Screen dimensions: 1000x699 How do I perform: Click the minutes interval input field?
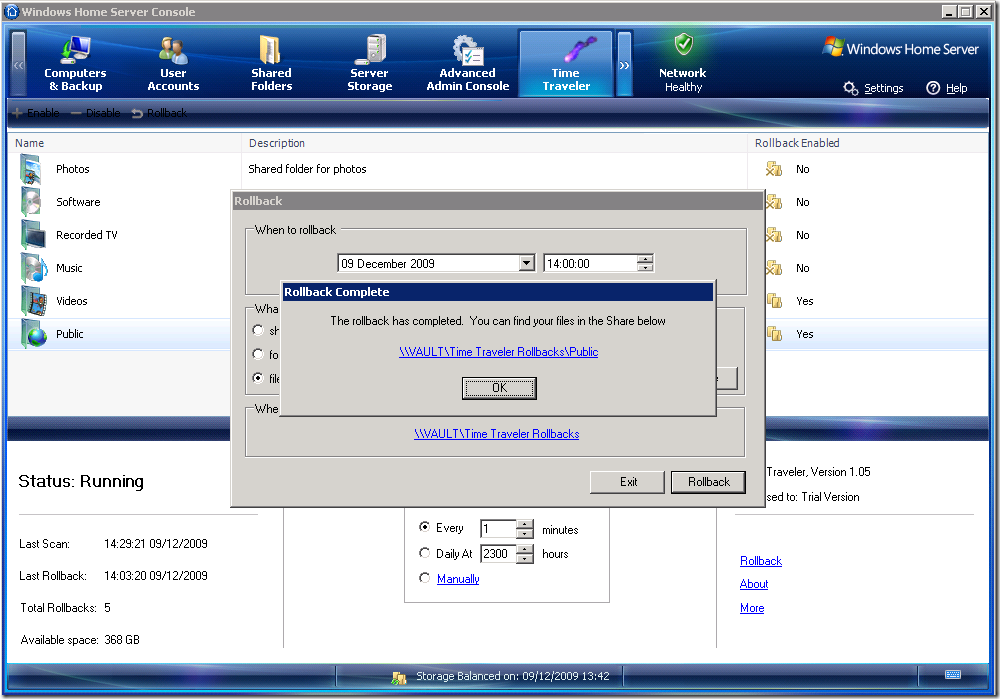click(498, 529)
